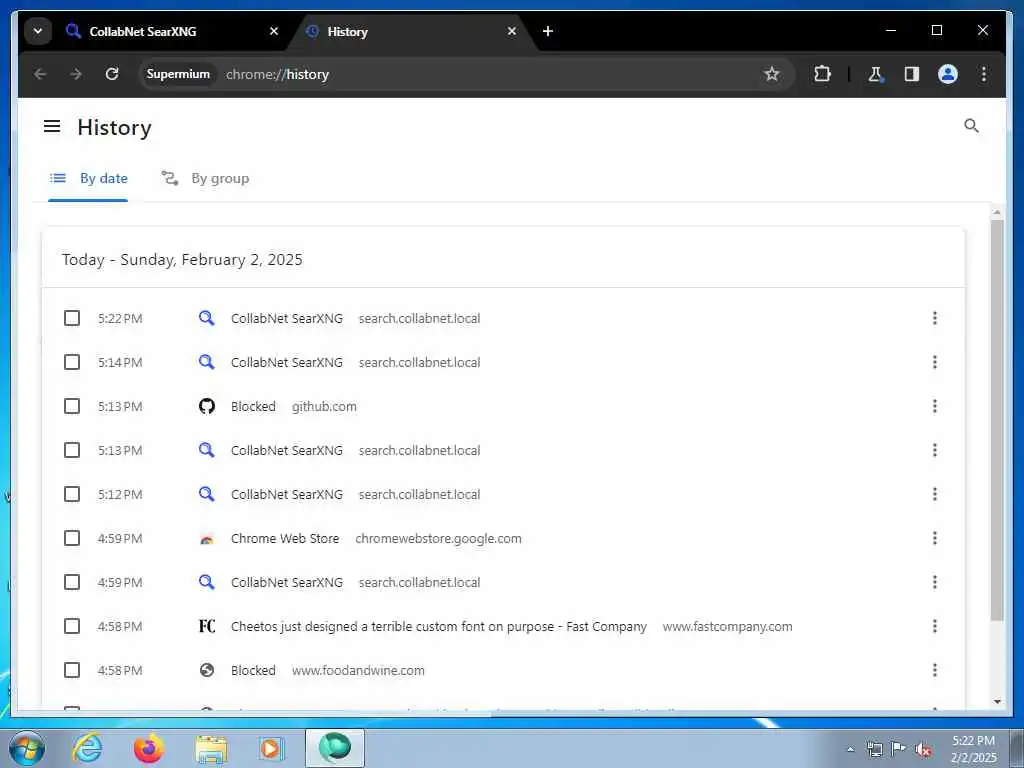Open the profile avatar icon
Image resolution: width=1024 pixels, height=768 pixels.
948,74
